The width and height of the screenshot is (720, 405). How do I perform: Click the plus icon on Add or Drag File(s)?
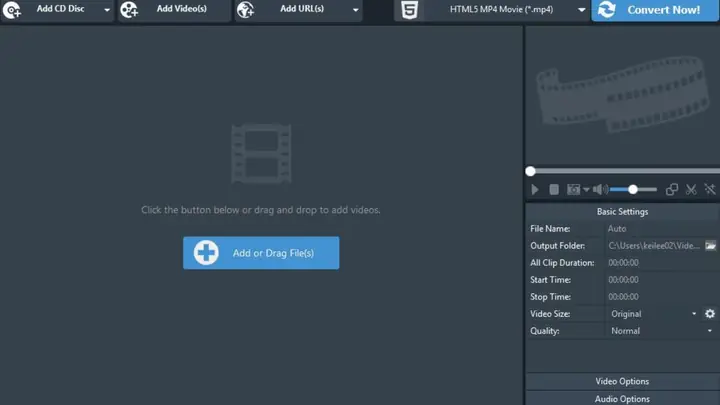coord(206,253)
